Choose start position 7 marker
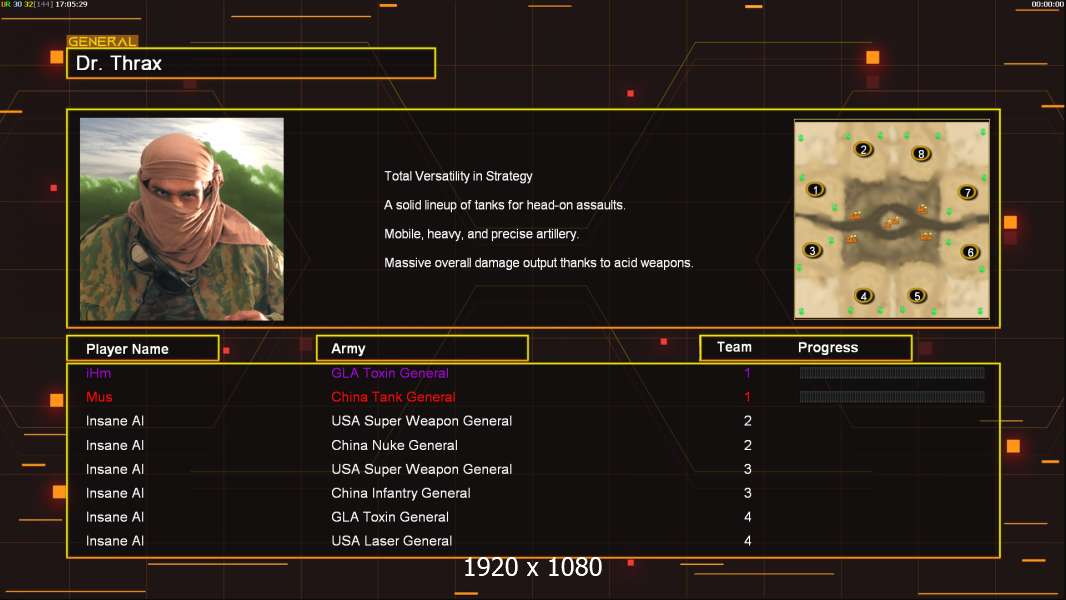This screenshot has width=1066, height=600. [x=967, y=192]
